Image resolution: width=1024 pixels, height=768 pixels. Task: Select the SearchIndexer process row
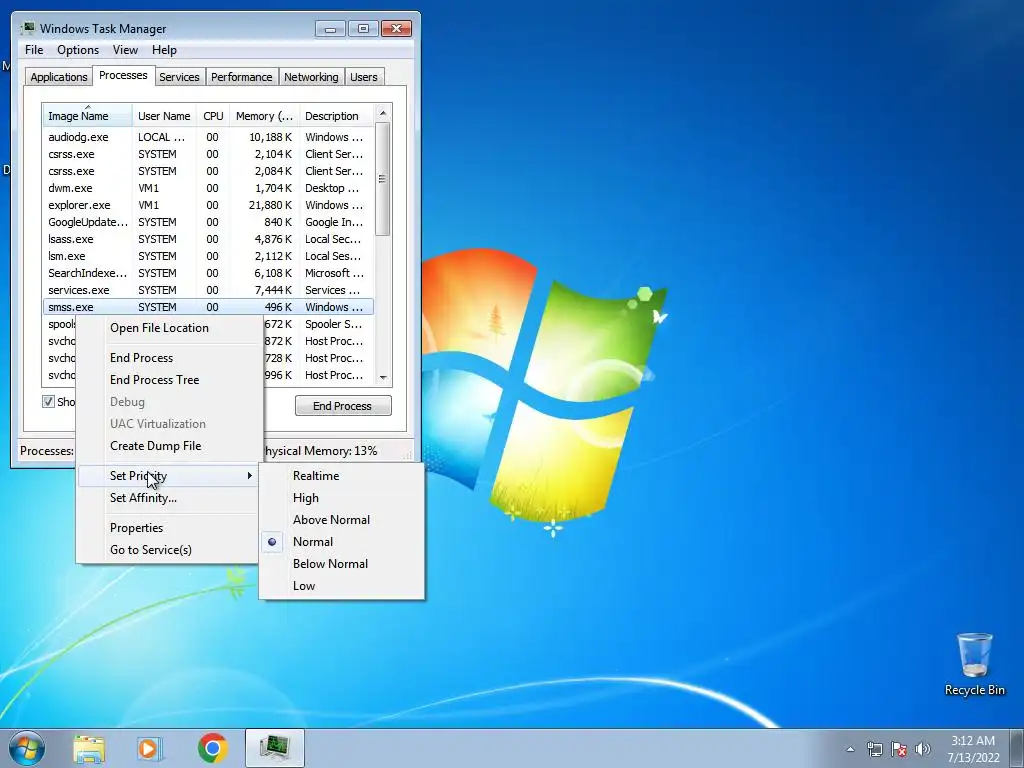pyautogui.click(x=208, y=273)
